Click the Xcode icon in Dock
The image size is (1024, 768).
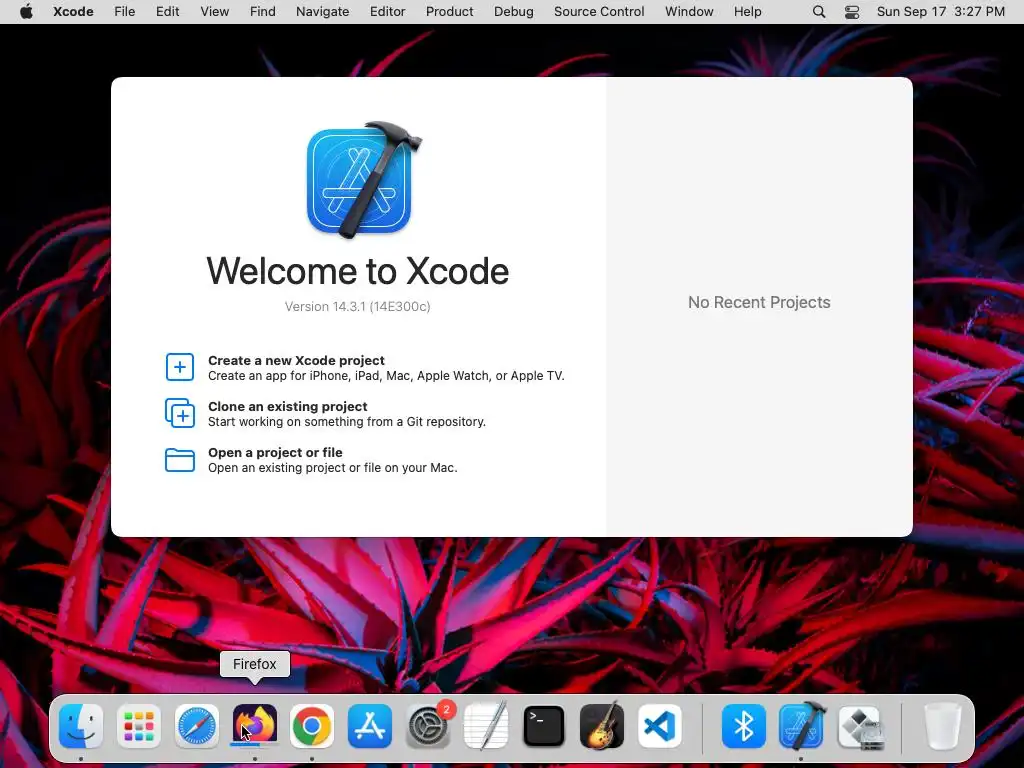pos(801,726)
